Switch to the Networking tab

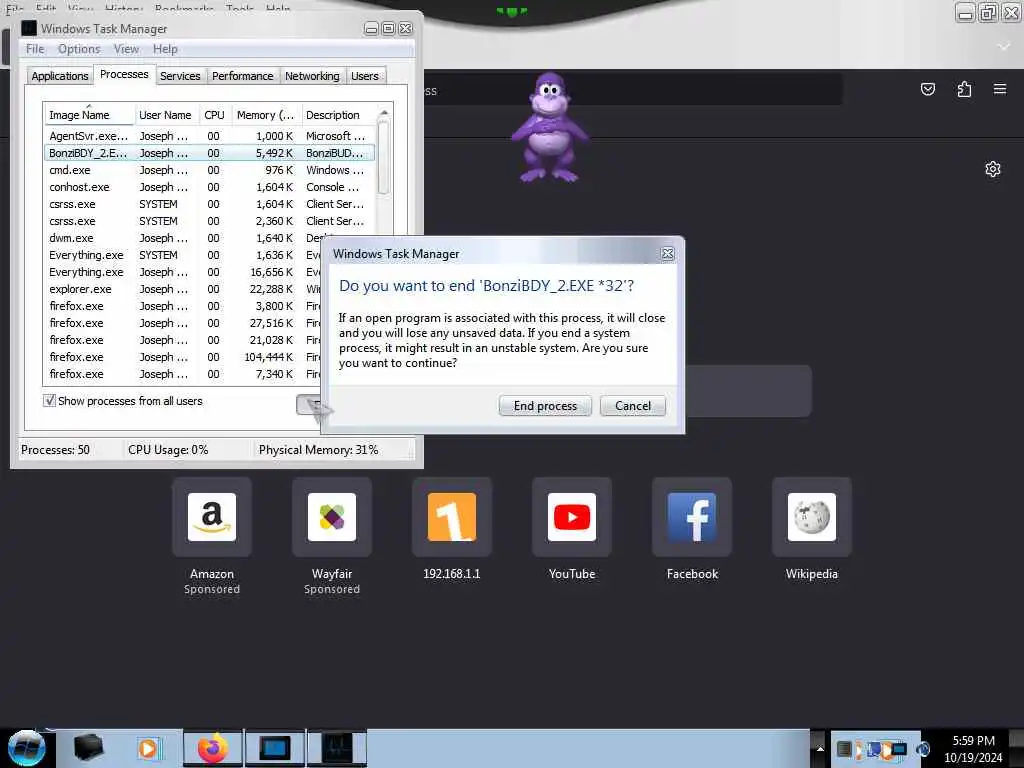(312, 76)
